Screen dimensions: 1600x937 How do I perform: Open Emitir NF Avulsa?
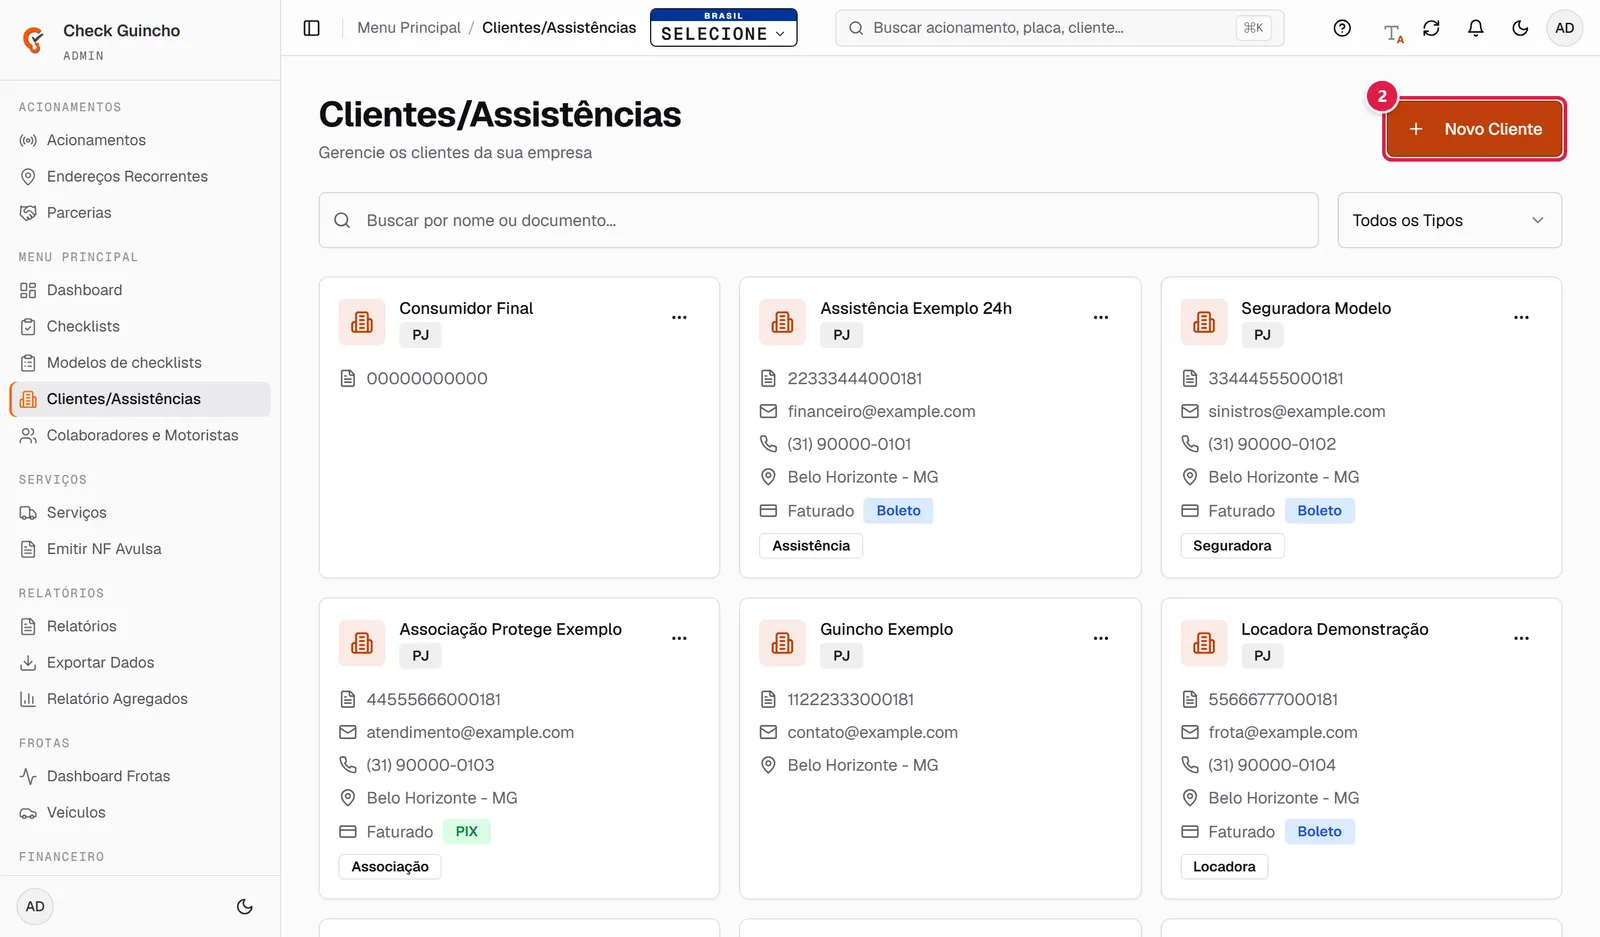(140, 549)
